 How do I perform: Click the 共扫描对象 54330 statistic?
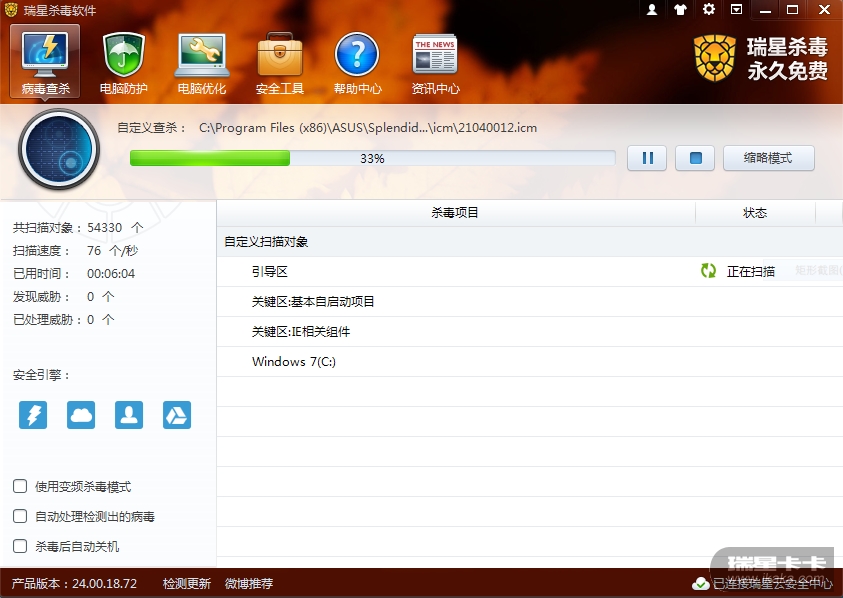[77, 228]
